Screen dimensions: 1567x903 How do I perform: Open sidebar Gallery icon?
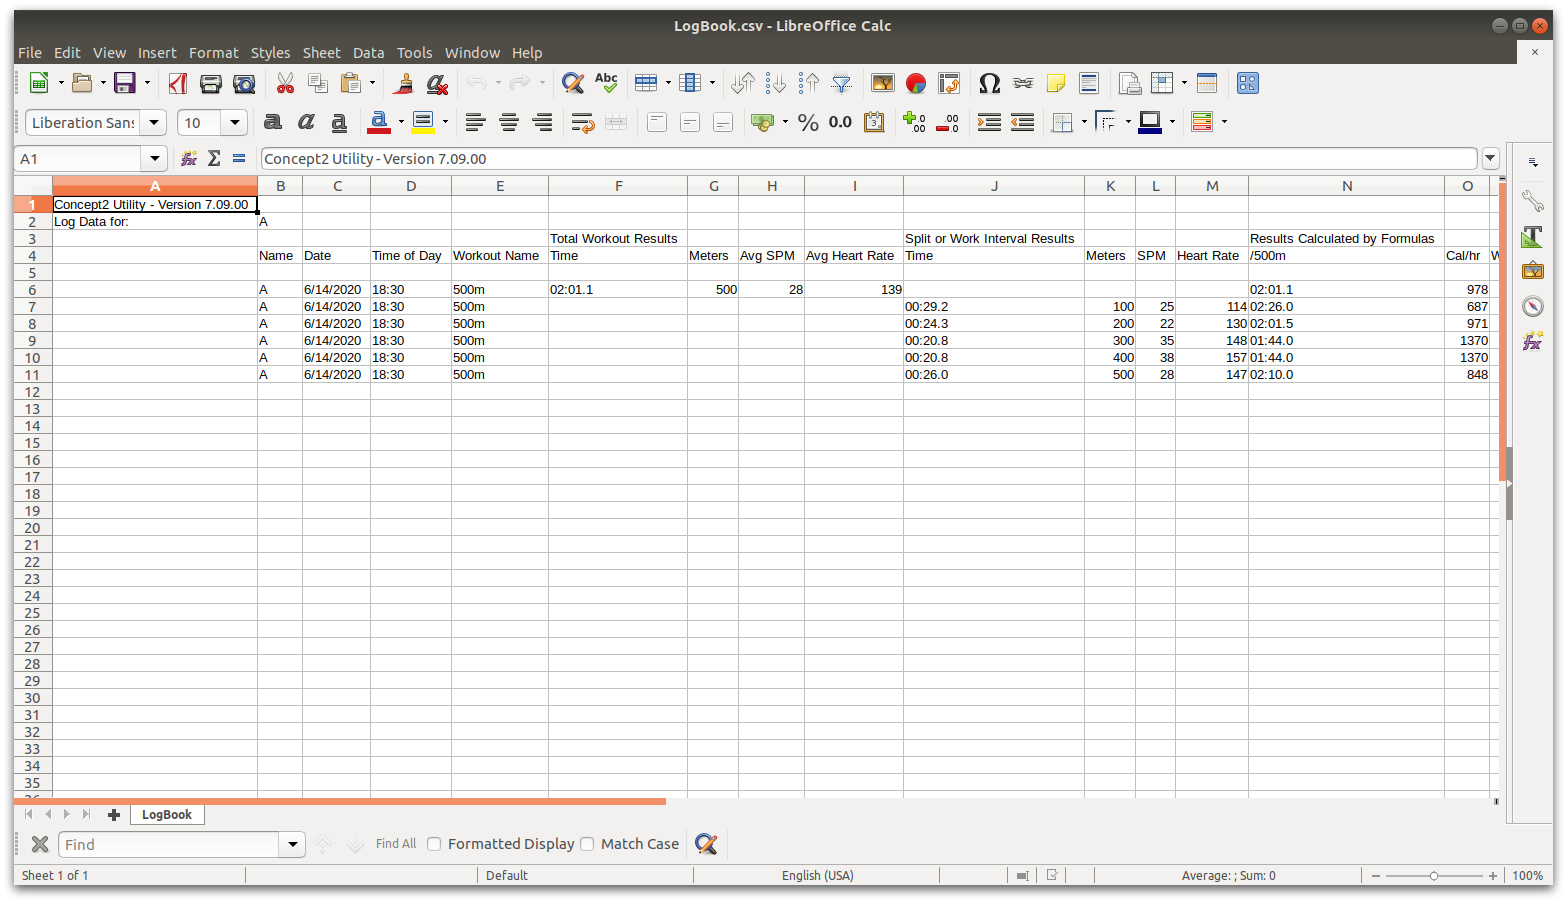1532,271
